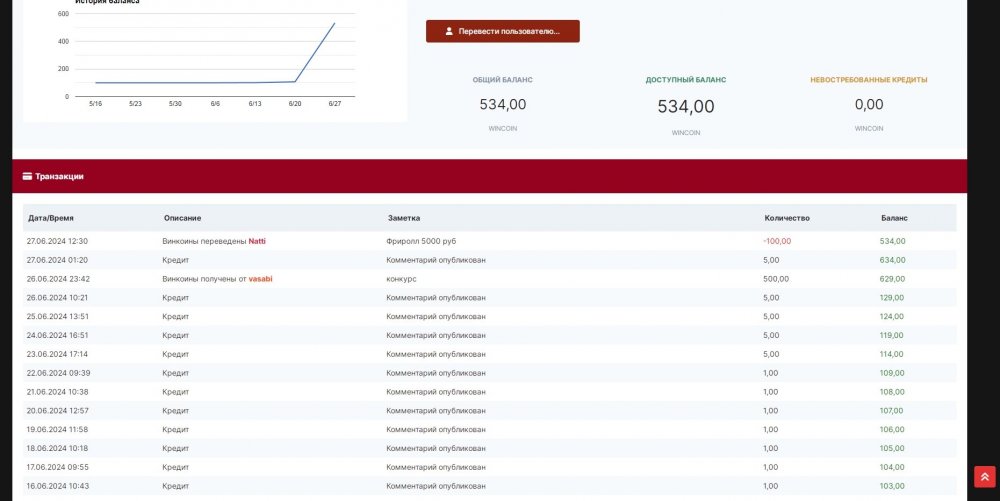Click the scroll-to-top double chevron button
The height and width of the screenshot is (501, 1000).
[984, 477]
